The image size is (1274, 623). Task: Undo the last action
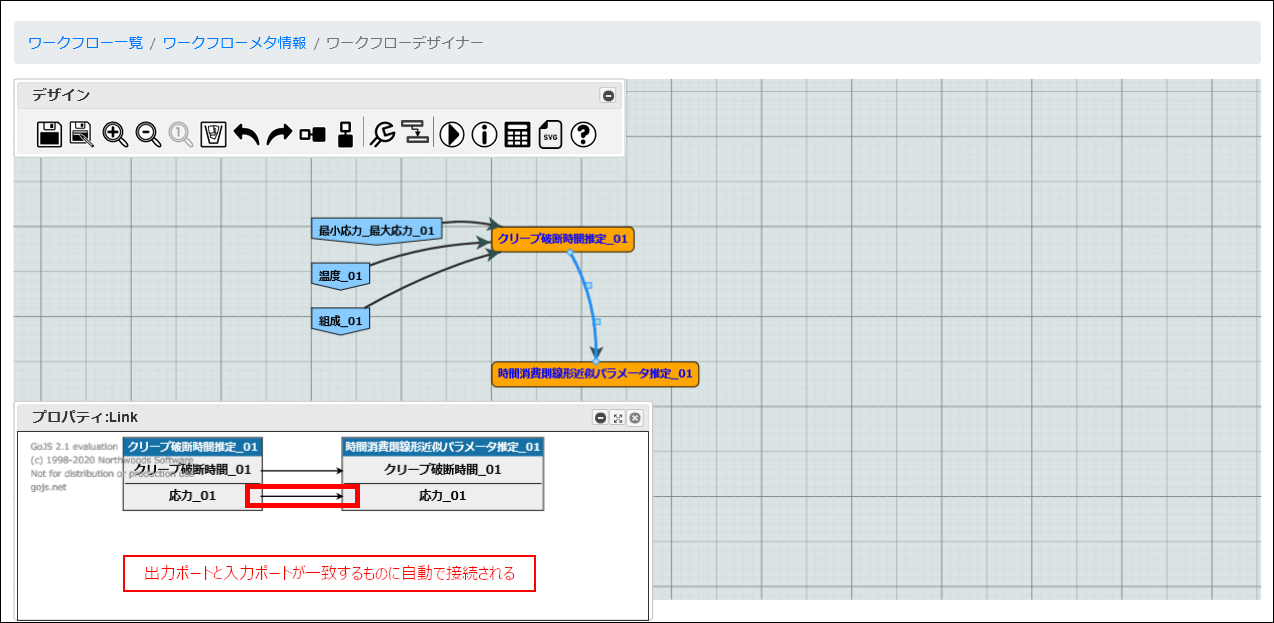point(247,134)
